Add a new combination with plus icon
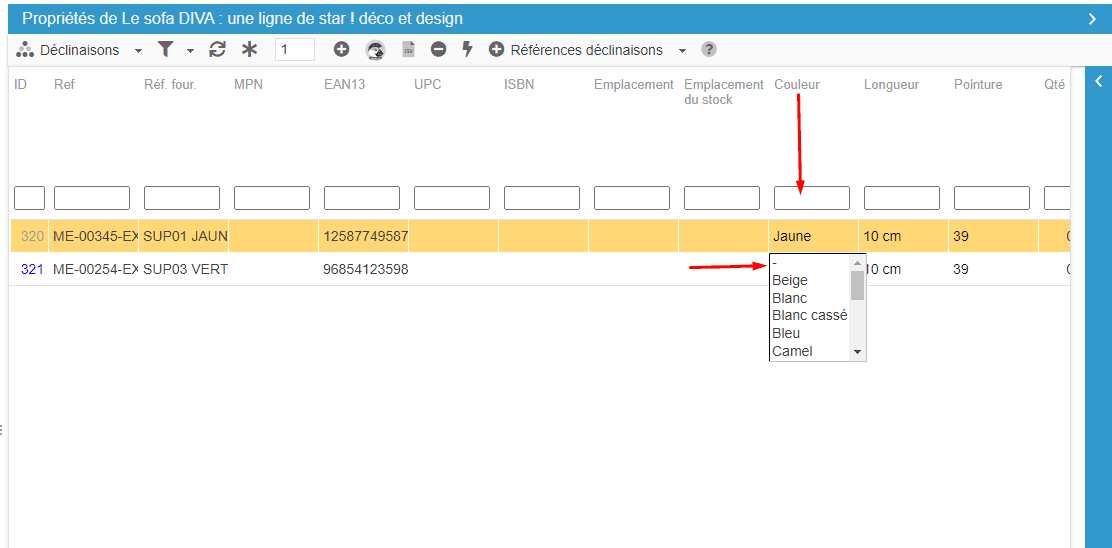The height and width of the screenshot is (548, 1112). [x=341, y=50]
